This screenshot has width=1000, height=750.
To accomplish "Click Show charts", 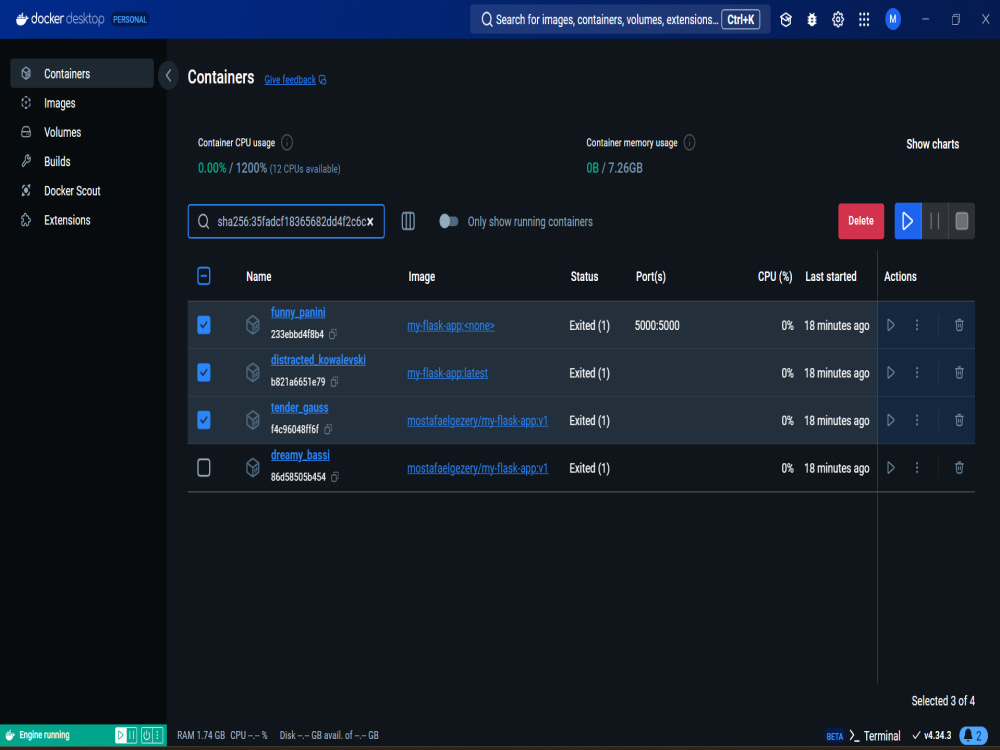I will click(x=932, y=144).
